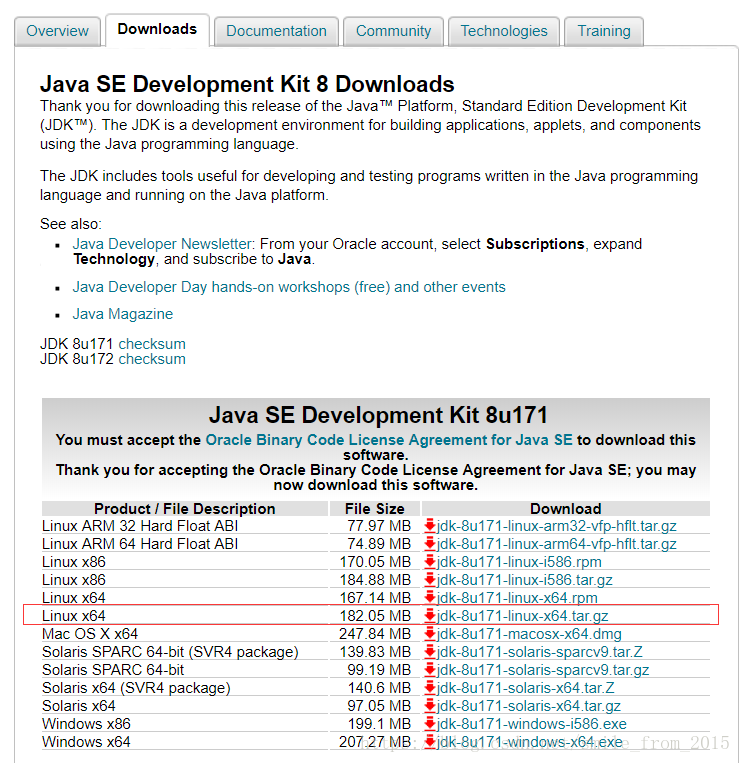Download jdk-8u171-windows-i586.exe file link
This screenshot has width=741, height=763.
point(532,724)
